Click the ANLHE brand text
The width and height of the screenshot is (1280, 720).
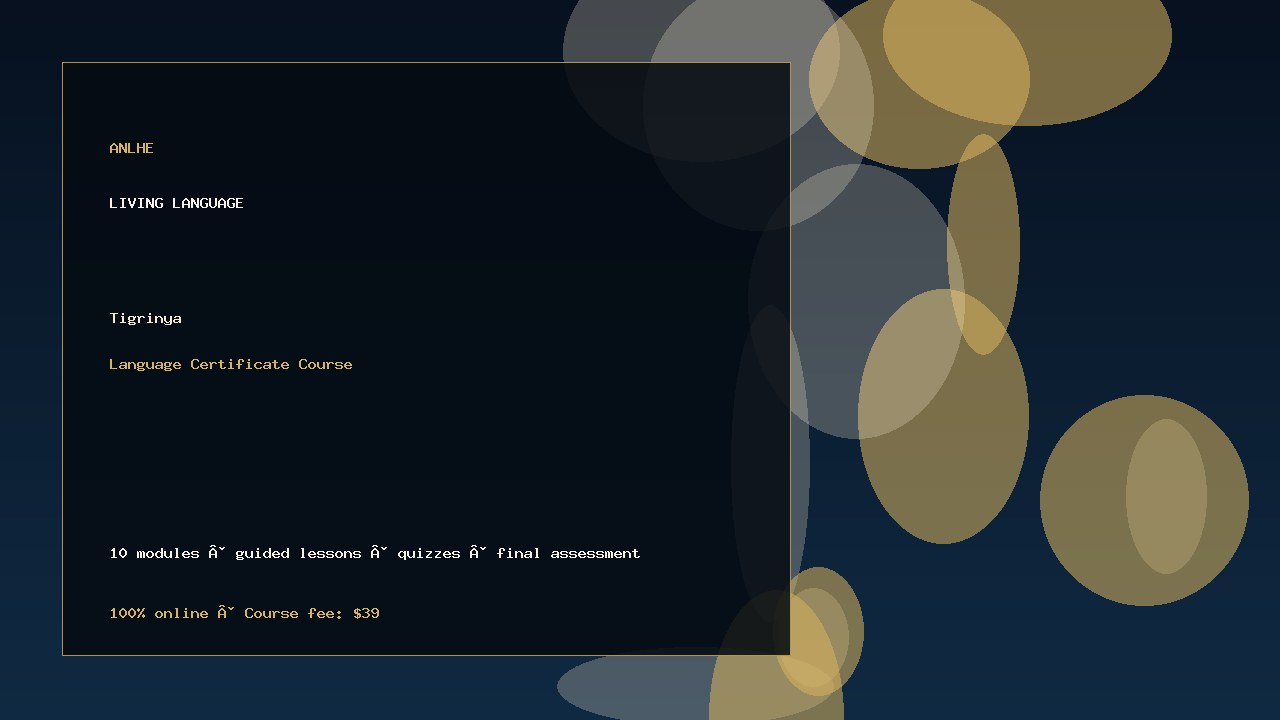click(131, 148)
